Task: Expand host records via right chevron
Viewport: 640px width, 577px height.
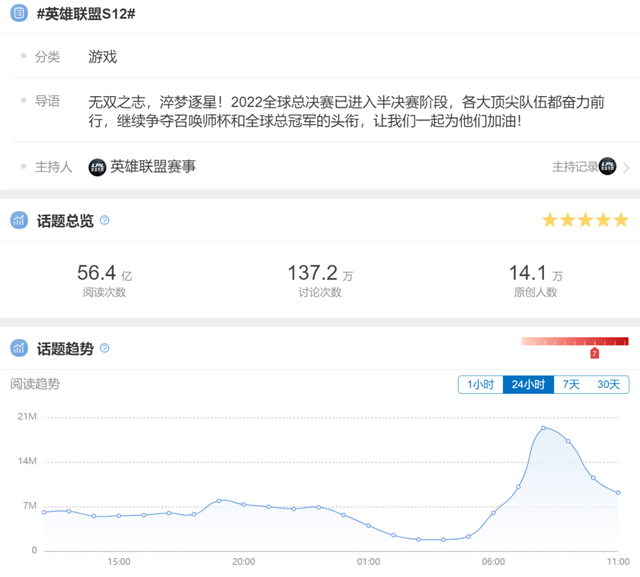Action: [x=626, y=168]
